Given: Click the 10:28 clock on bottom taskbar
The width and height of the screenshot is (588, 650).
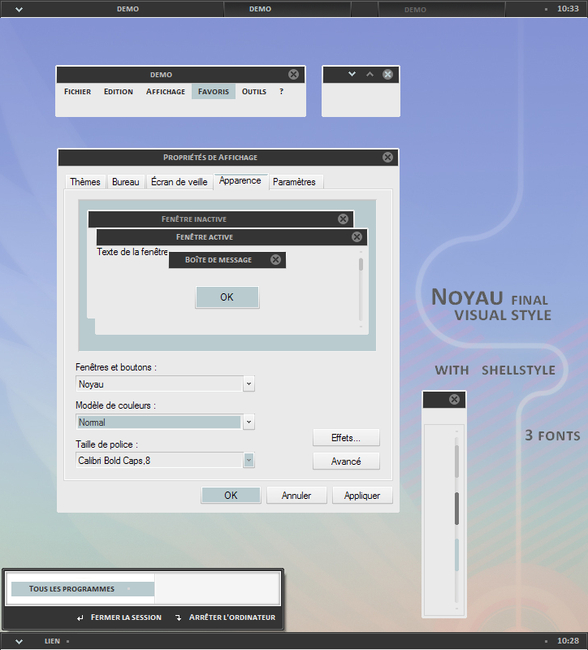Looking at the screenshot, I should pos(568,641).
